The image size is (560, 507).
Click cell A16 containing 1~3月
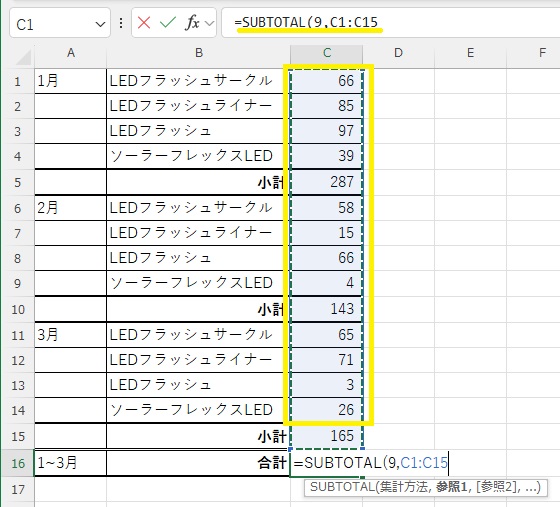pos(70,463)
